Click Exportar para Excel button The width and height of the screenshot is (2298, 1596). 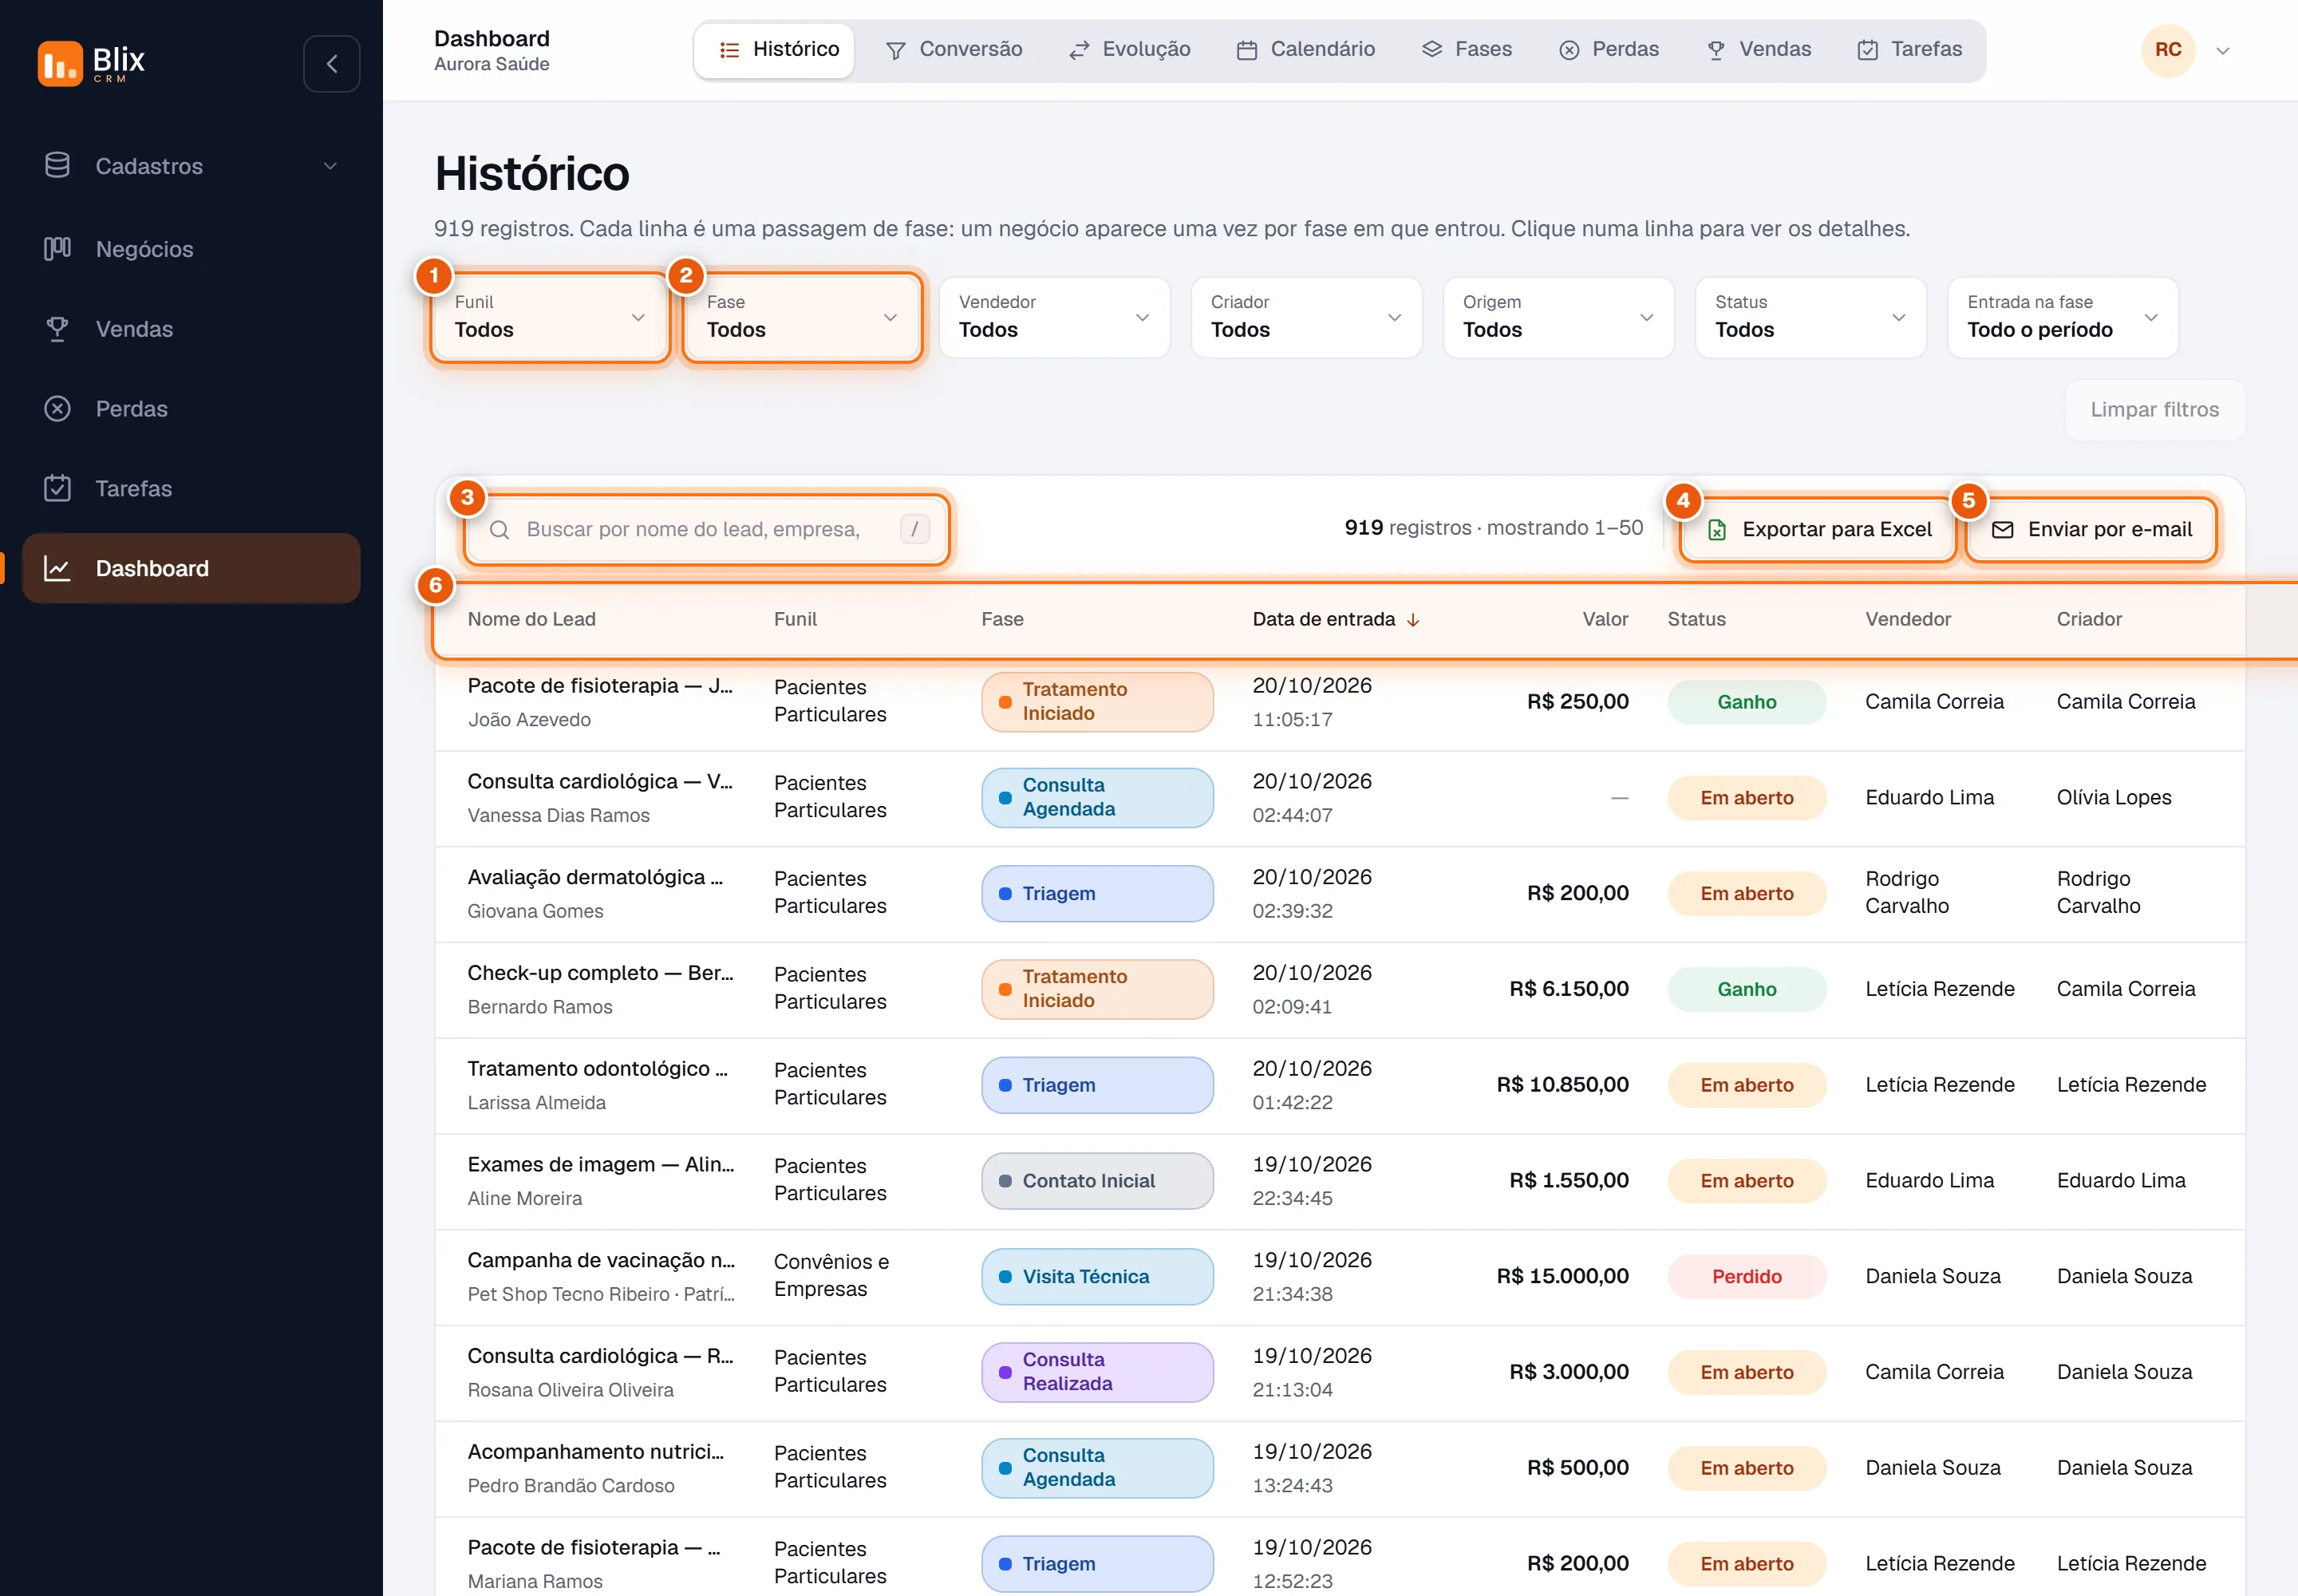coord(1818,530)
